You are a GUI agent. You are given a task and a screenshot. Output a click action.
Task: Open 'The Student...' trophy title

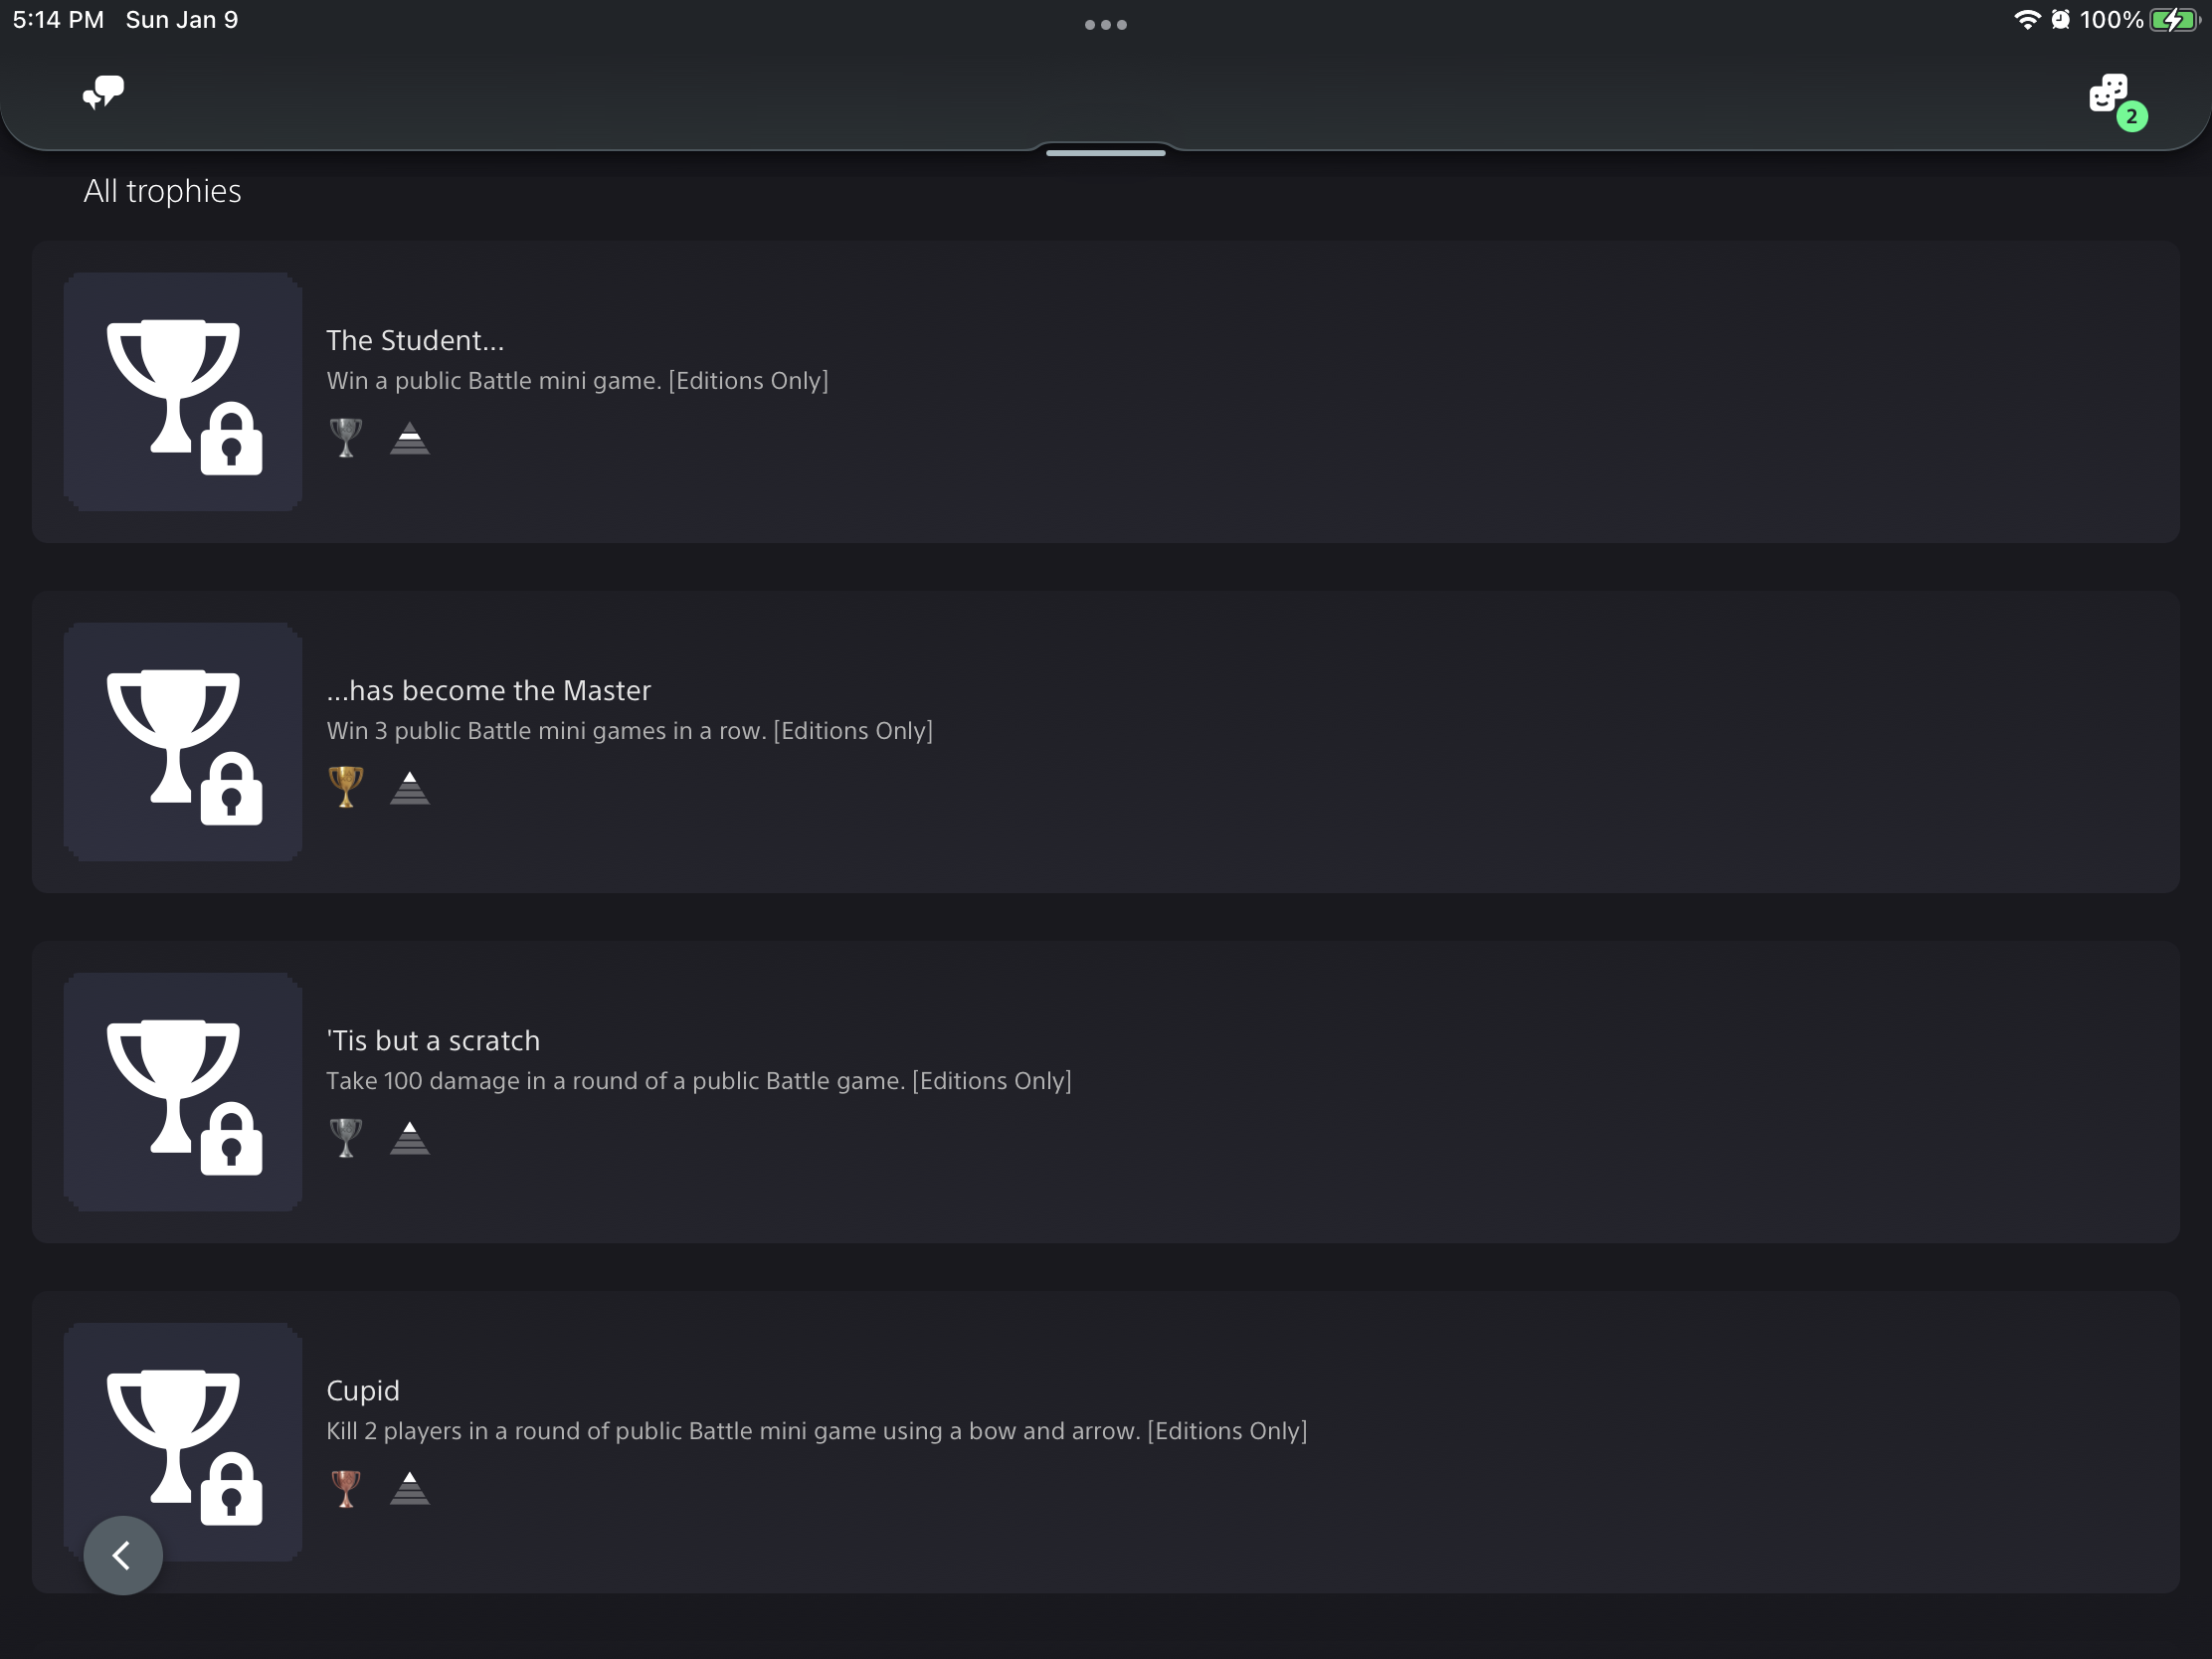(x=415, y=341)
